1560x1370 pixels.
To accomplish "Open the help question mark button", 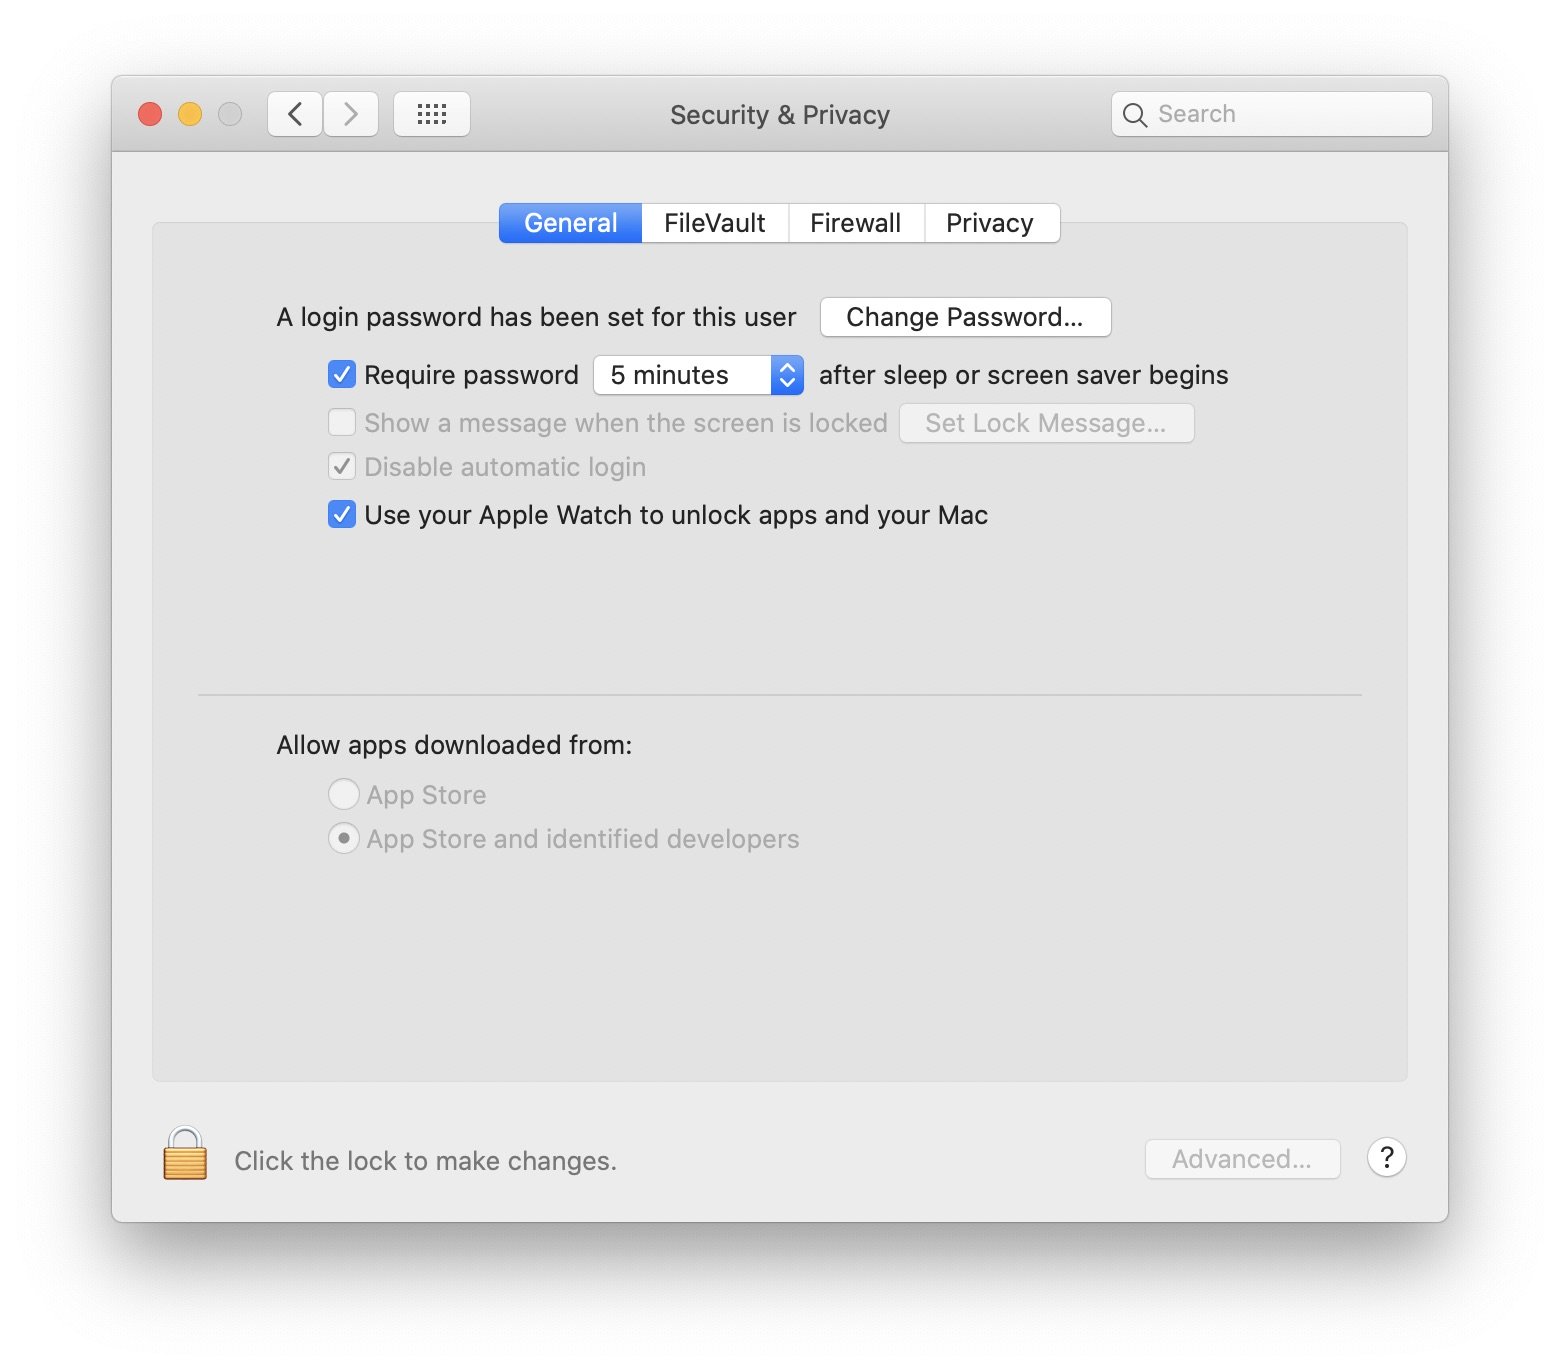I will pos(1386,1158).
